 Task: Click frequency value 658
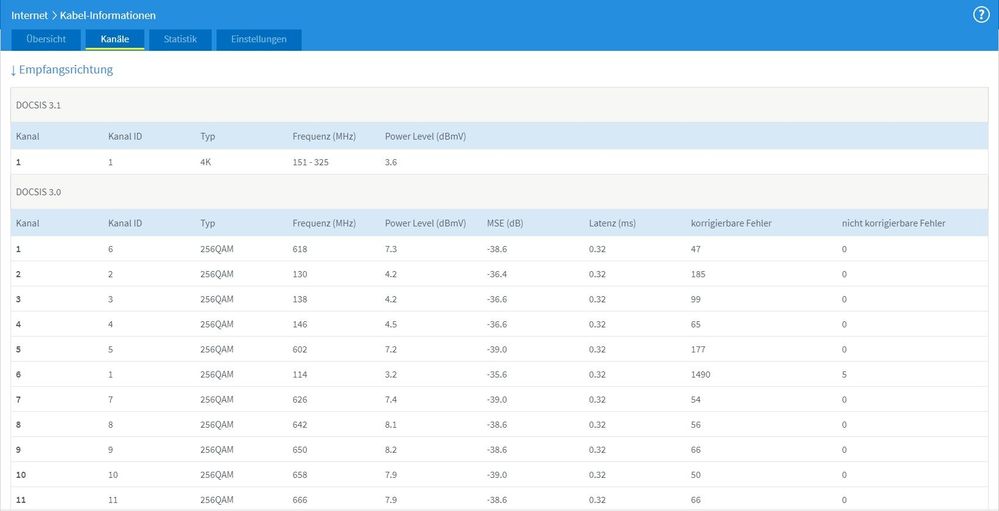coord(299,475)
